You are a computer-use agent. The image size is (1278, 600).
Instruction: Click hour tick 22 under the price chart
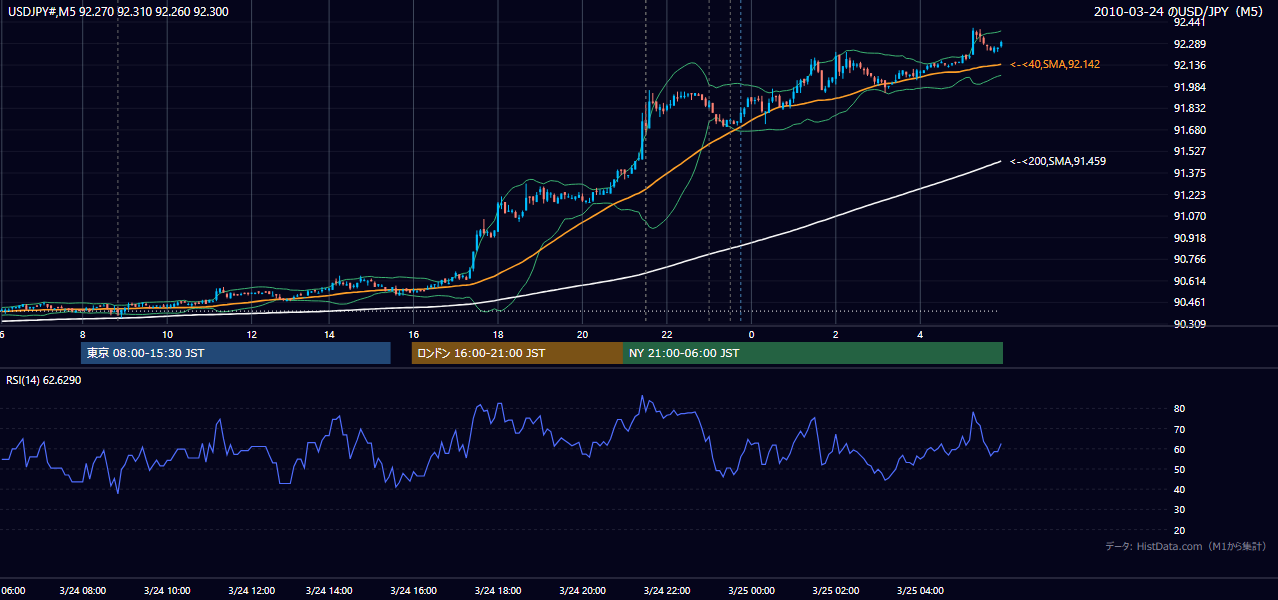point(666,334)
